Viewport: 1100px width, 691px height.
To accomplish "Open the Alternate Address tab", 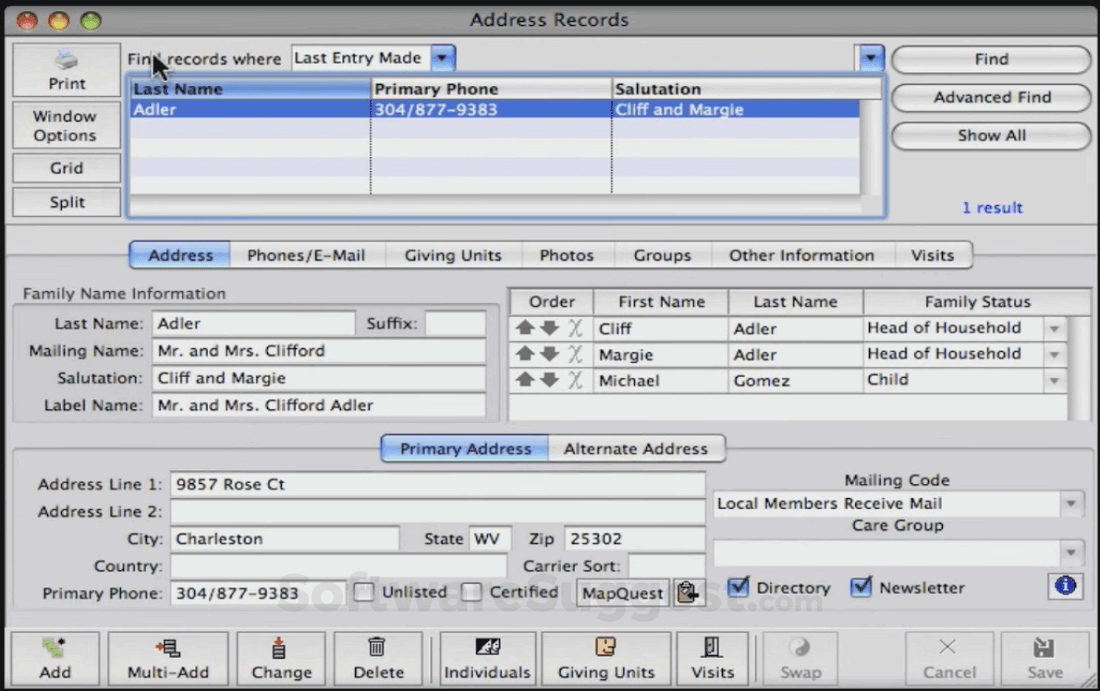I will click(637, 448).
